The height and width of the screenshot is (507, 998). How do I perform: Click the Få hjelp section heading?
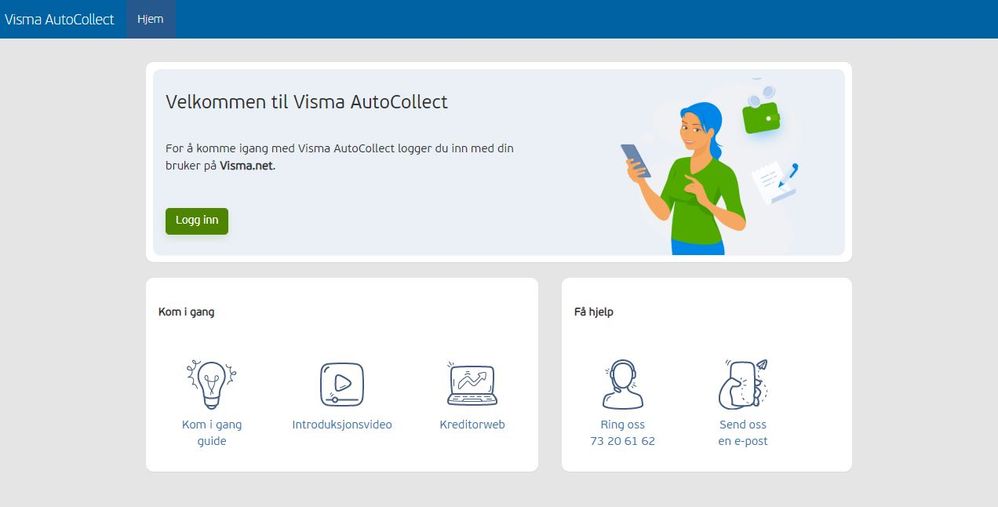point(594,312)
